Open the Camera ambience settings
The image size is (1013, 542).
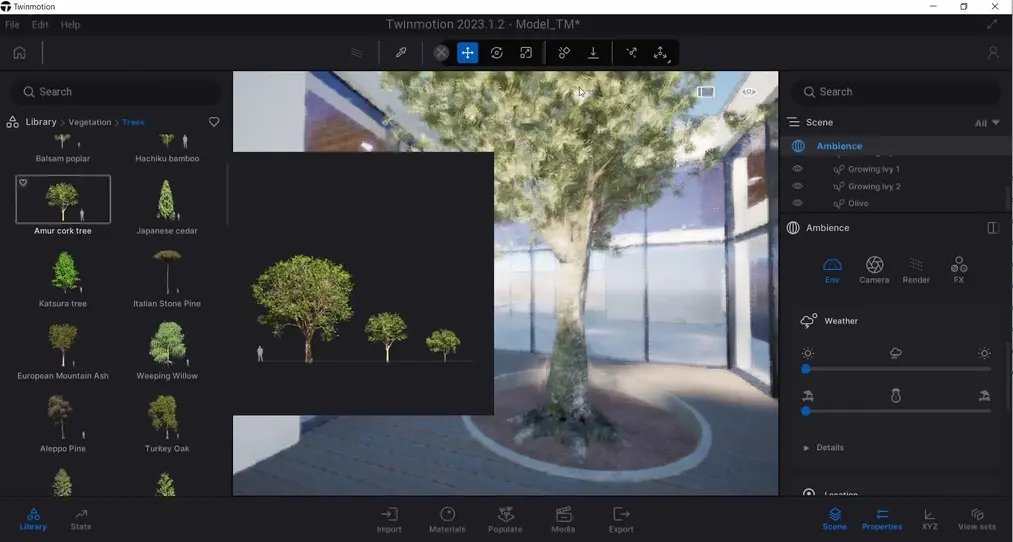(x=874, y=270)
